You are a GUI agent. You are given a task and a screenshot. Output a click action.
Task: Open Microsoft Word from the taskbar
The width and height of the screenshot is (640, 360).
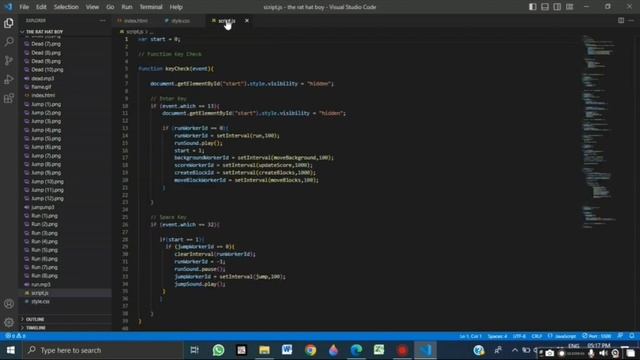[287, 350]
